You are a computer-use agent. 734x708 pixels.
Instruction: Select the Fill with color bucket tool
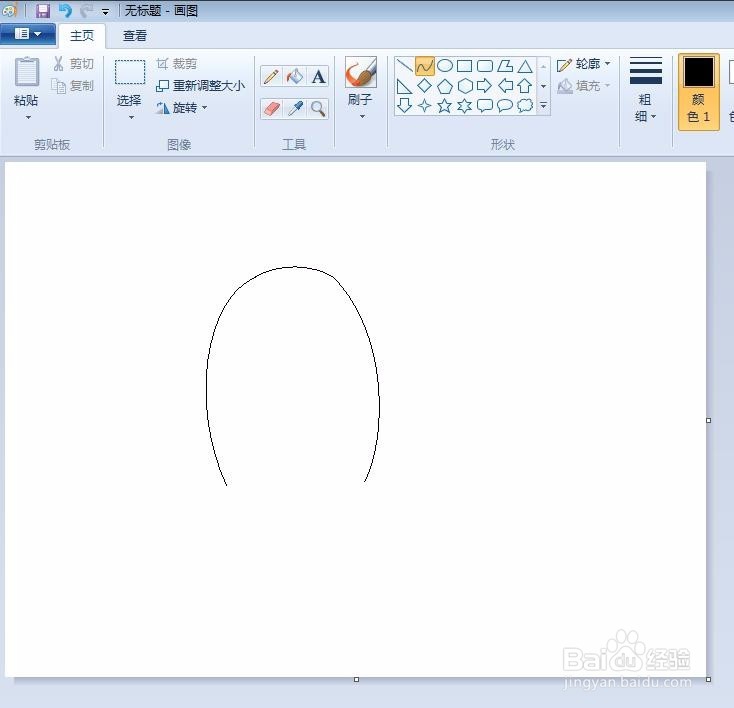pos(295,76)
